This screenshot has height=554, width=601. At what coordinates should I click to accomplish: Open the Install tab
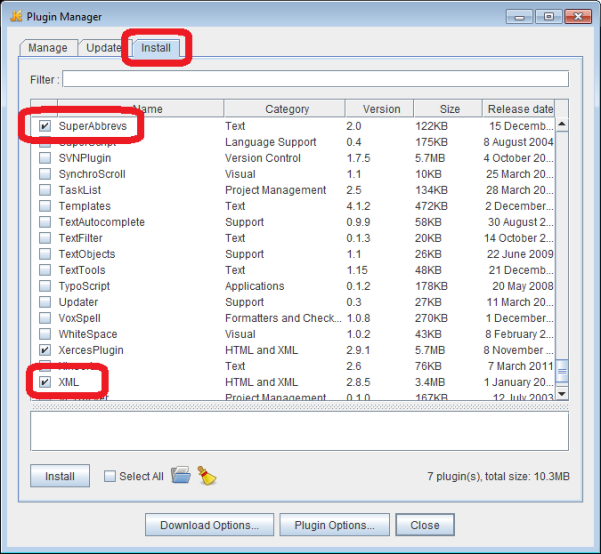[156, 48]
